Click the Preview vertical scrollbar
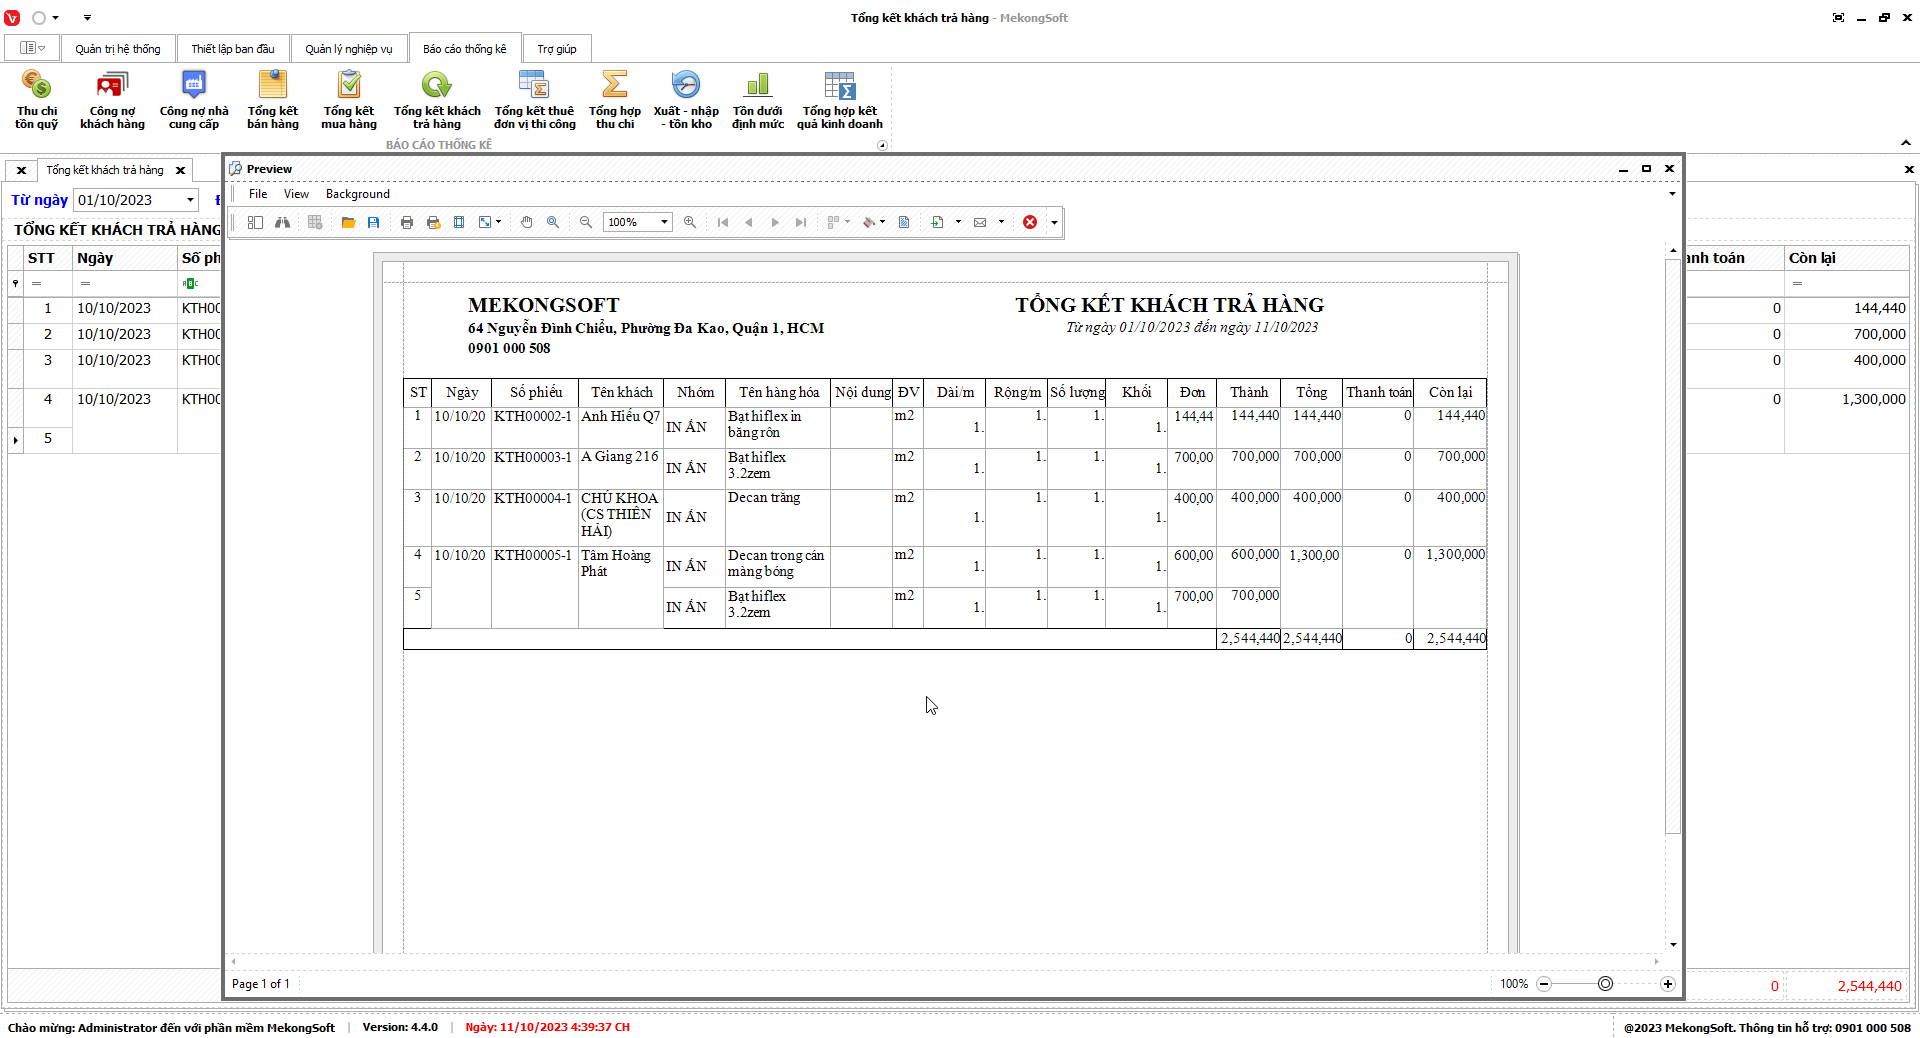1920x1038 pixels. click(1673, 545)
